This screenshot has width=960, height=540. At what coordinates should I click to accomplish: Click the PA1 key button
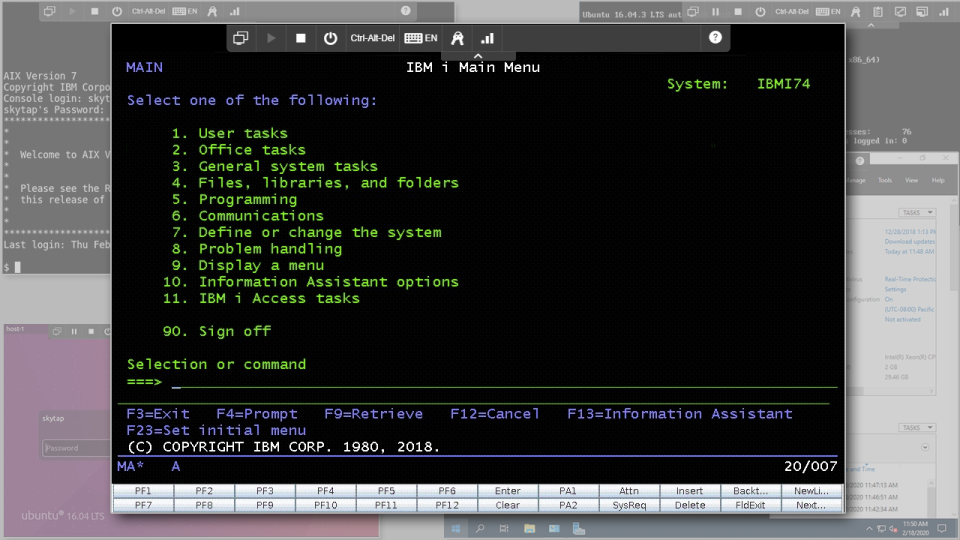point(568,490)
